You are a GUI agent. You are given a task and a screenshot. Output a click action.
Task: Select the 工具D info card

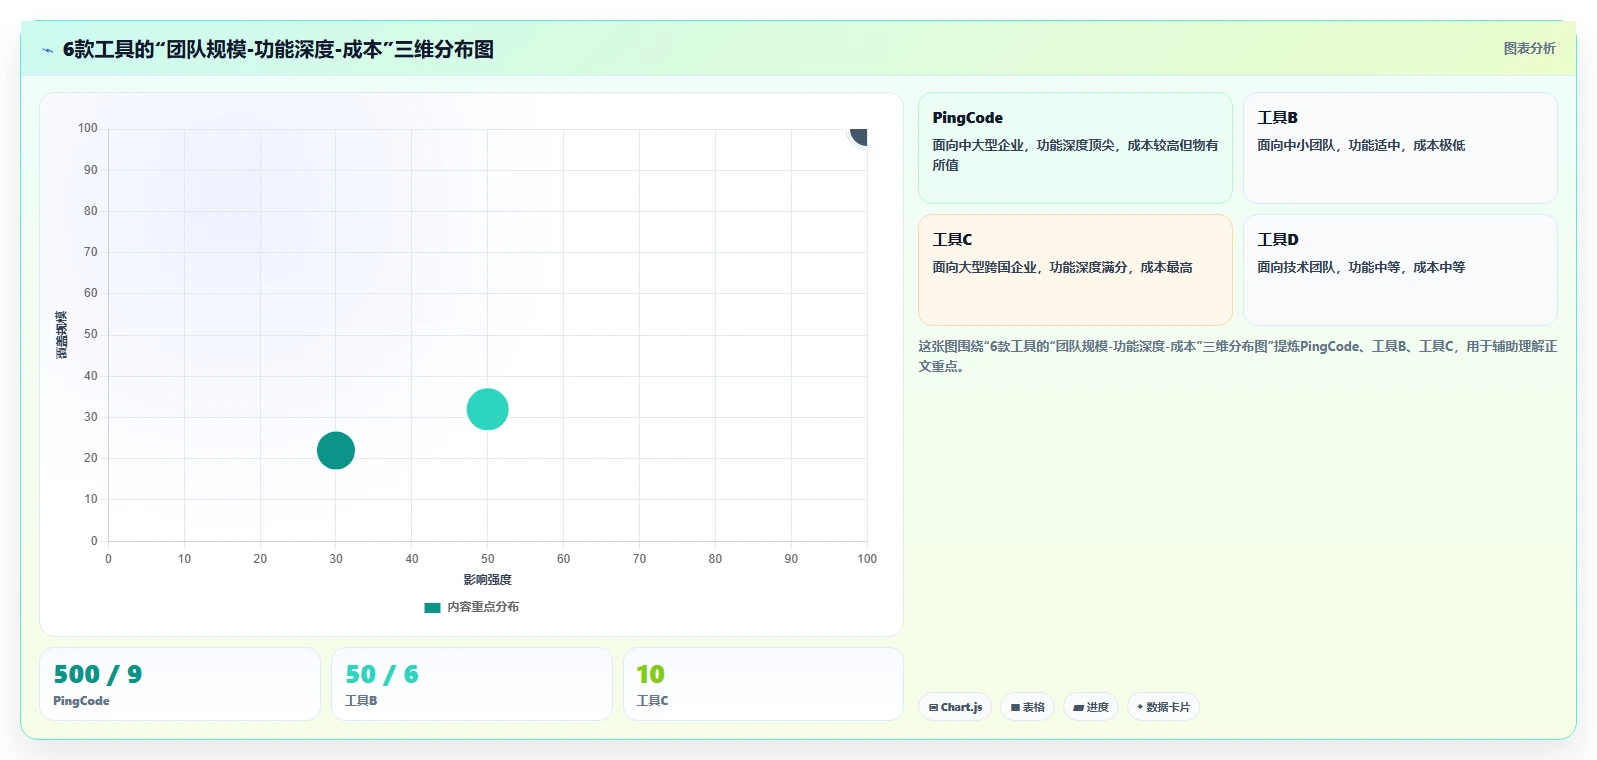(x=1400, y=270)
